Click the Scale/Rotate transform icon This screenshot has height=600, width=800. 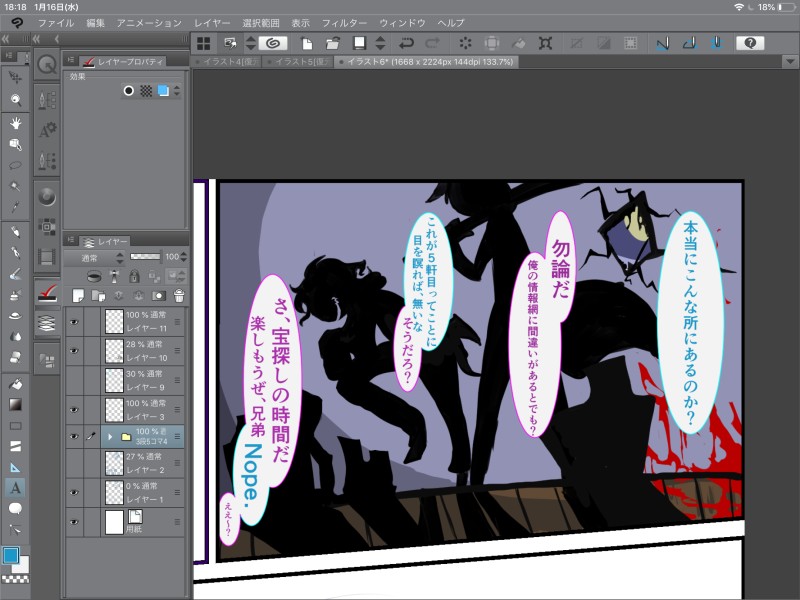click(x=545, y=43)
